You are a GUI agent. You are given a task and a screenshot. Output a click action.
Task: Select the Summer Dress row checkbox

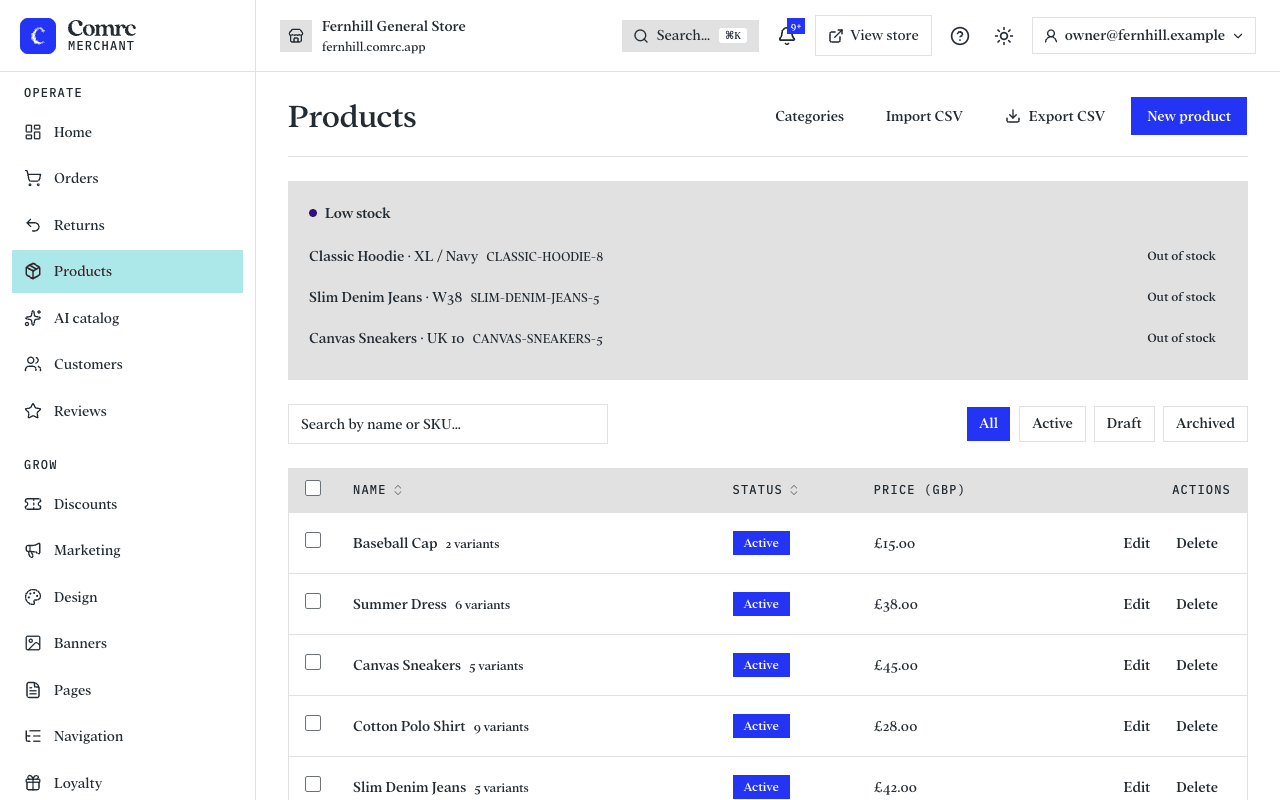coord(313,601)
